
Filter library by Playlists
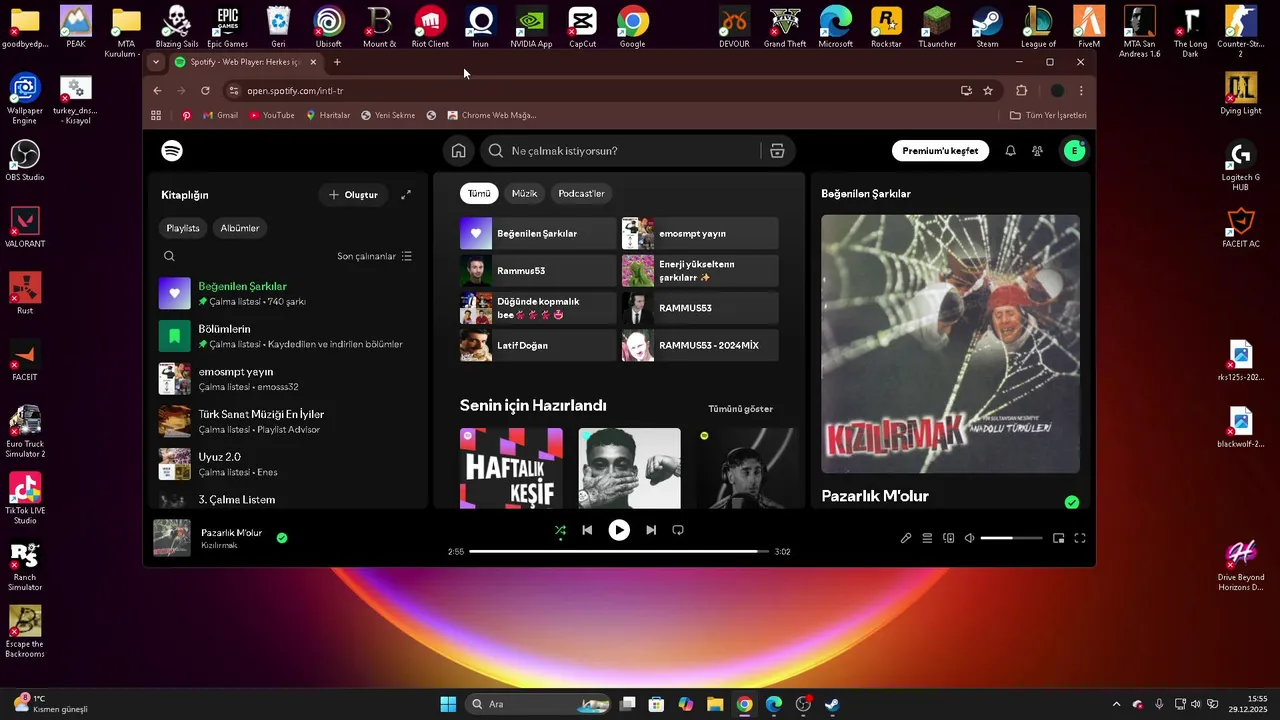[x=183, y=228]
